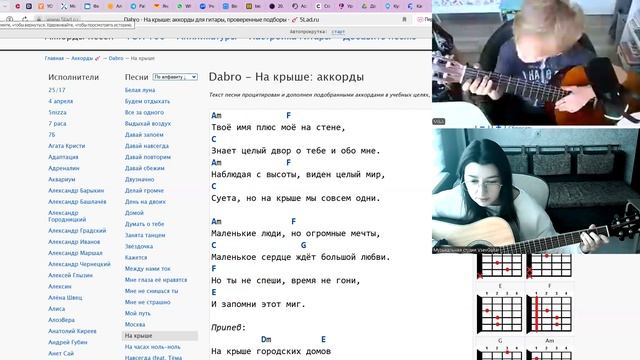Open 'Dabro' breadcrumb link
Screen dimensions: 640x360
(x=116, y=58)
